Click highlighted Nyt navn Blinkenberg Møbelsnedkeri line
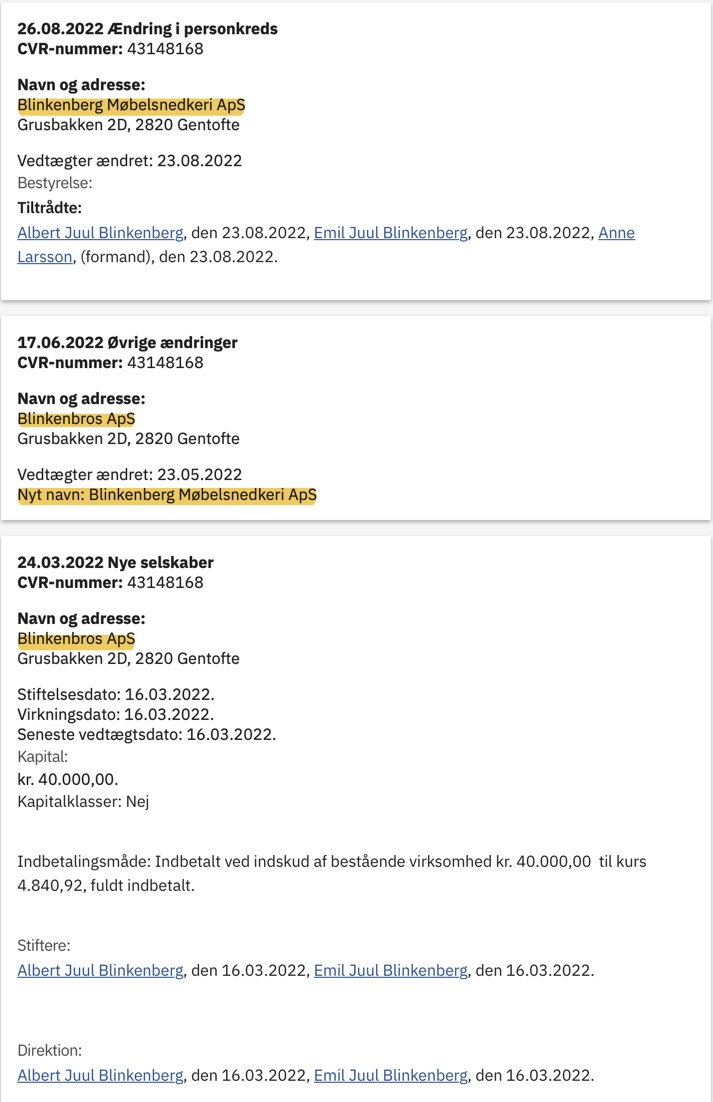This screenshot has width=713, height=1102. pos(167,495)
